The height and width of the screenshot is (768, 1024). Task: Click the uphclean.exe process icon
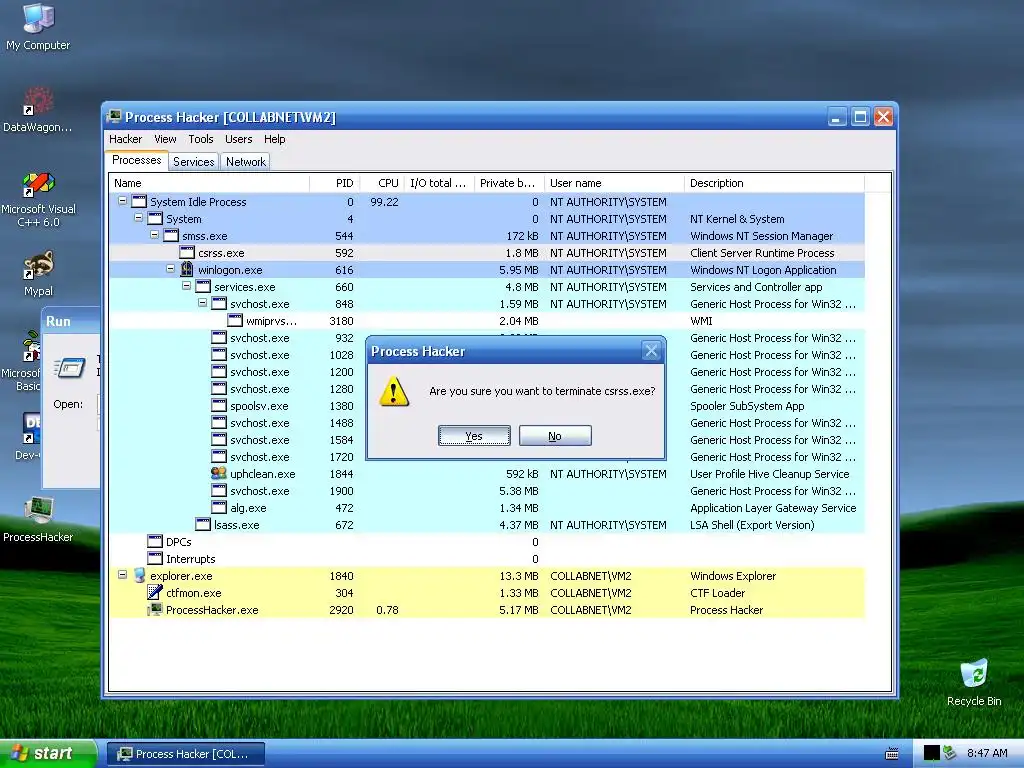point(219,473)
